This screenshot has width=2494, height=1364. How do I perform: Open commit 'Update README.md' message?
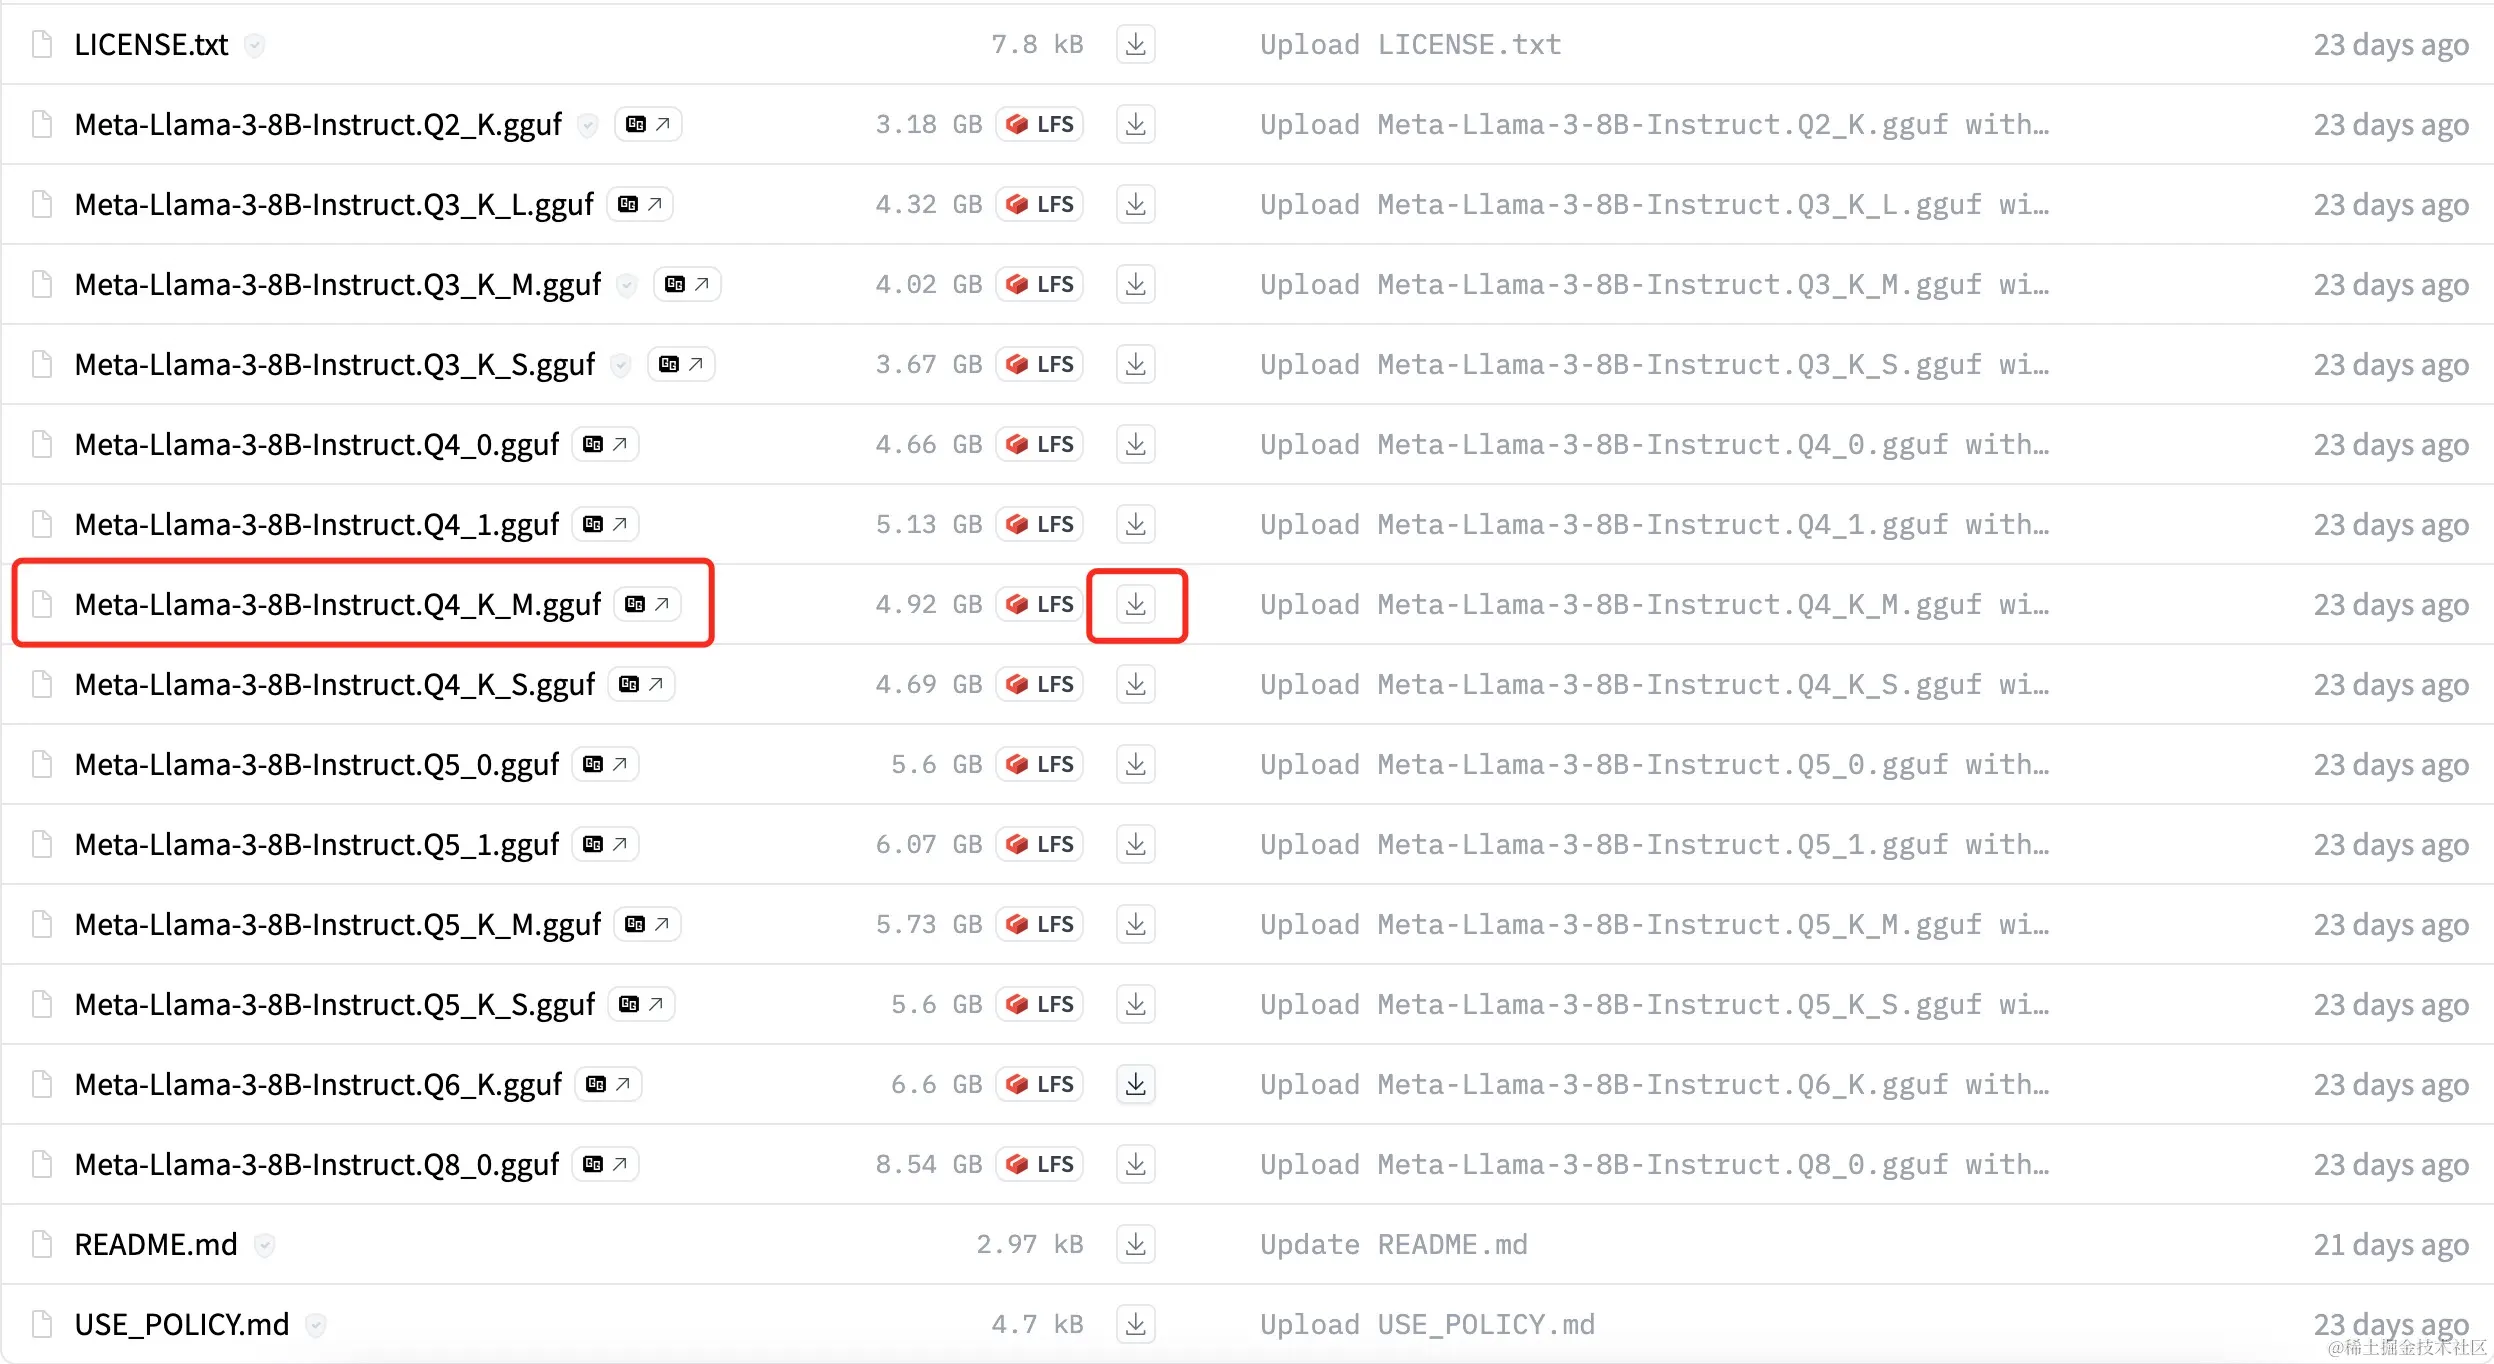pos(1393,1244)
